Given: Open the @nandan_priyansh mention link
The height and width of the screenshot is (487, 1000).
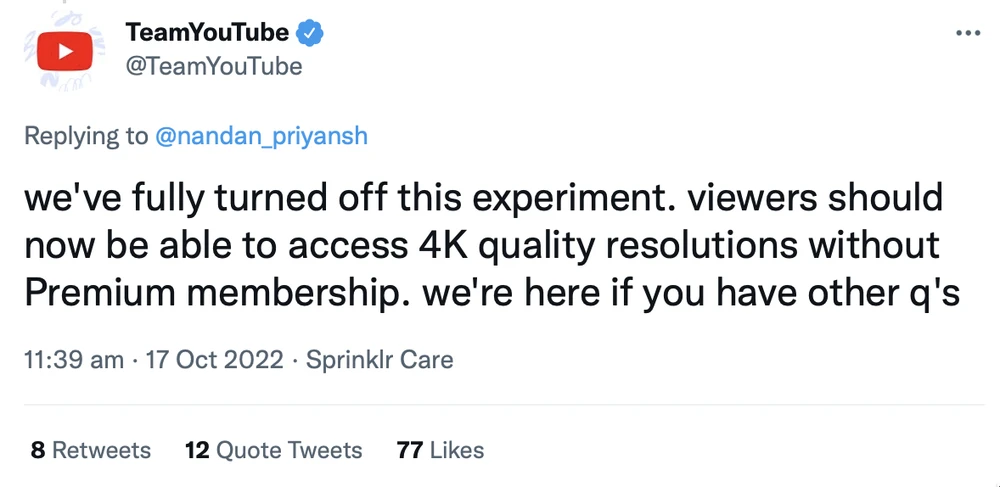Looking at the screenshot, I should pos(262,135).
